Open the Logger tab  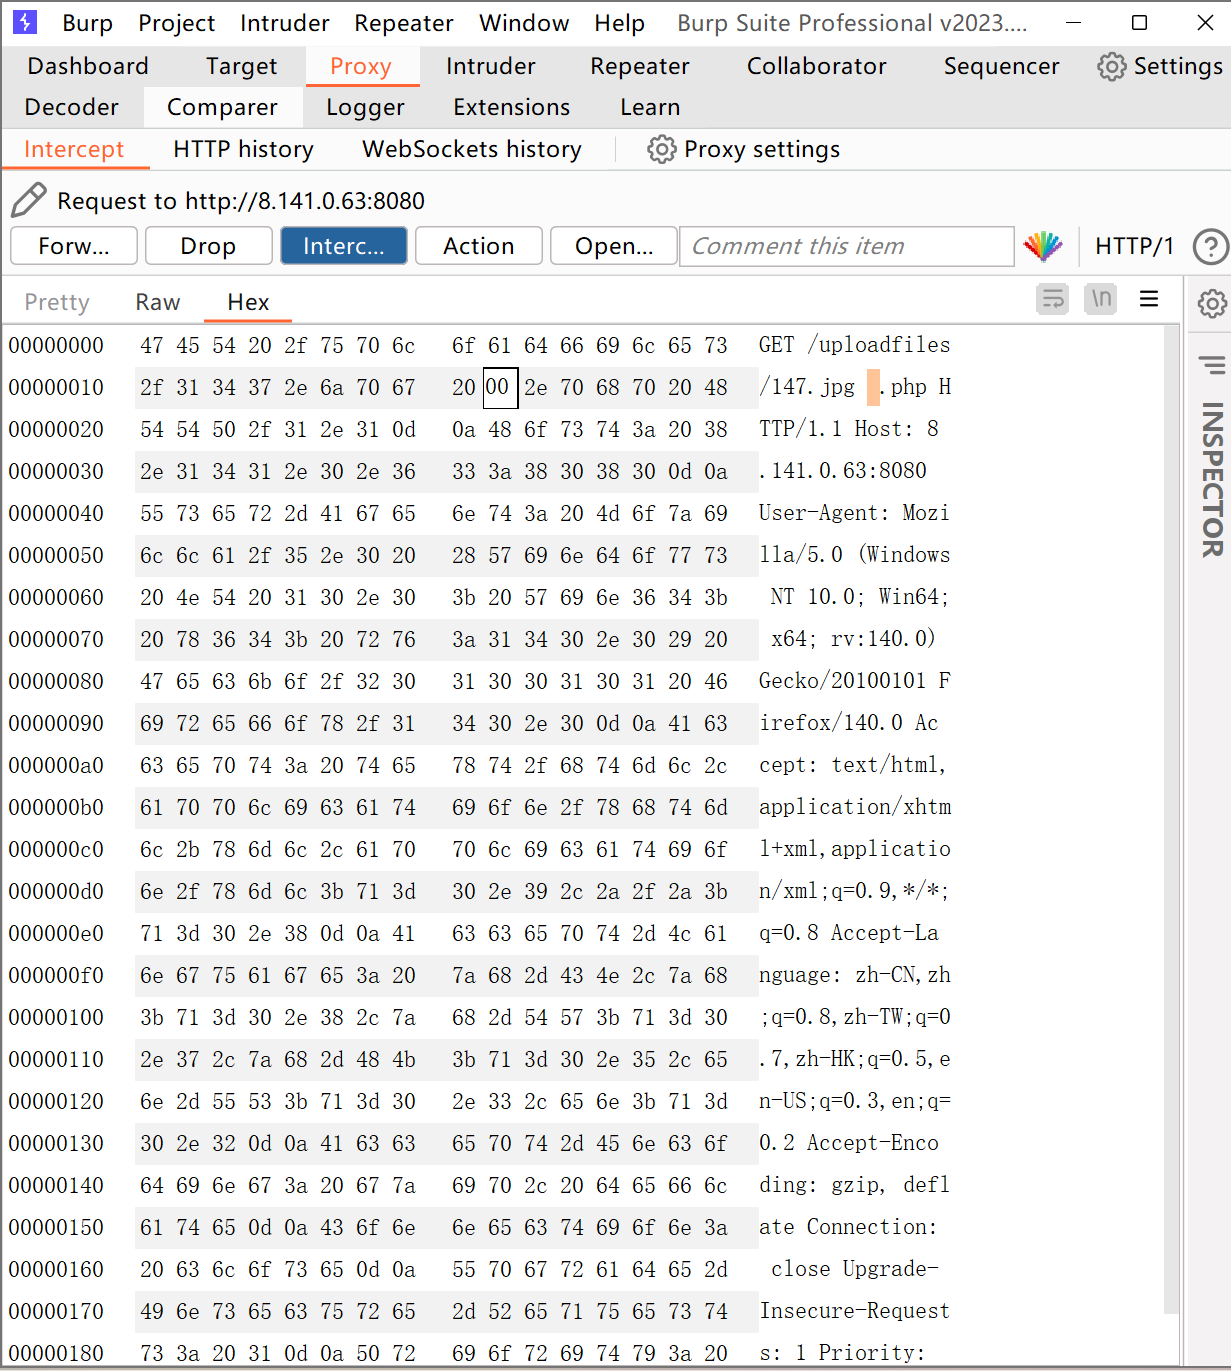pyautogui.click(x=365, y=107)
